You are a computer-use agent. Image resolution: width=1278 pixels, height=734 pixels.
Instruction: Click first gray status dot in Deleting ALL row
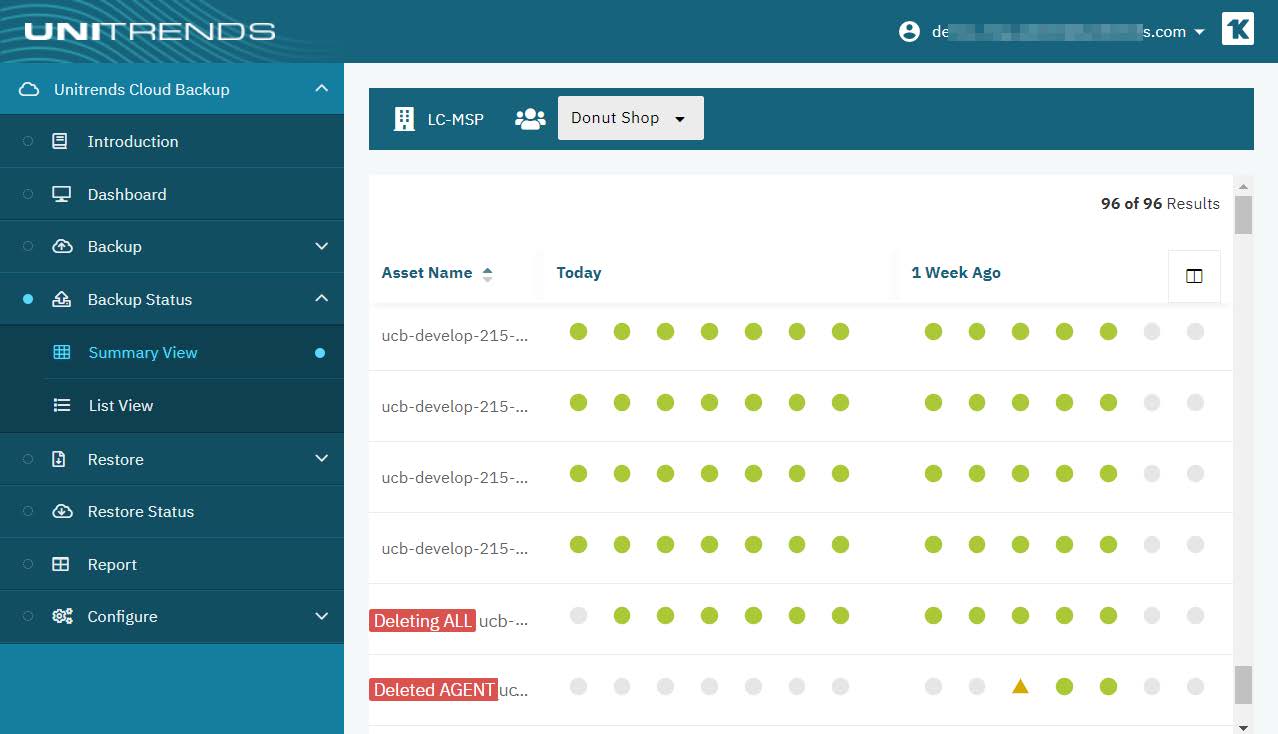point(578,616)
